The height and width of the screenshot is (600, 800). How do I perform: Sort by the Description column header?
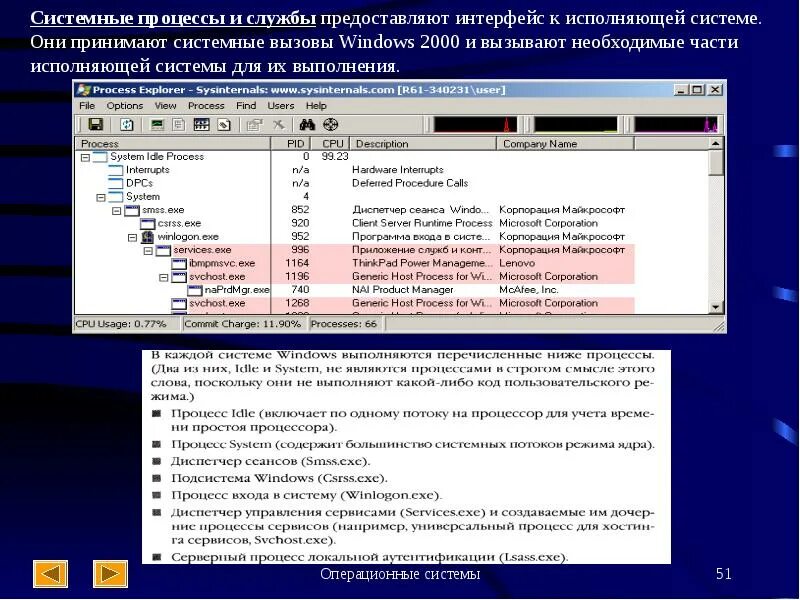(x=423, y=144)
